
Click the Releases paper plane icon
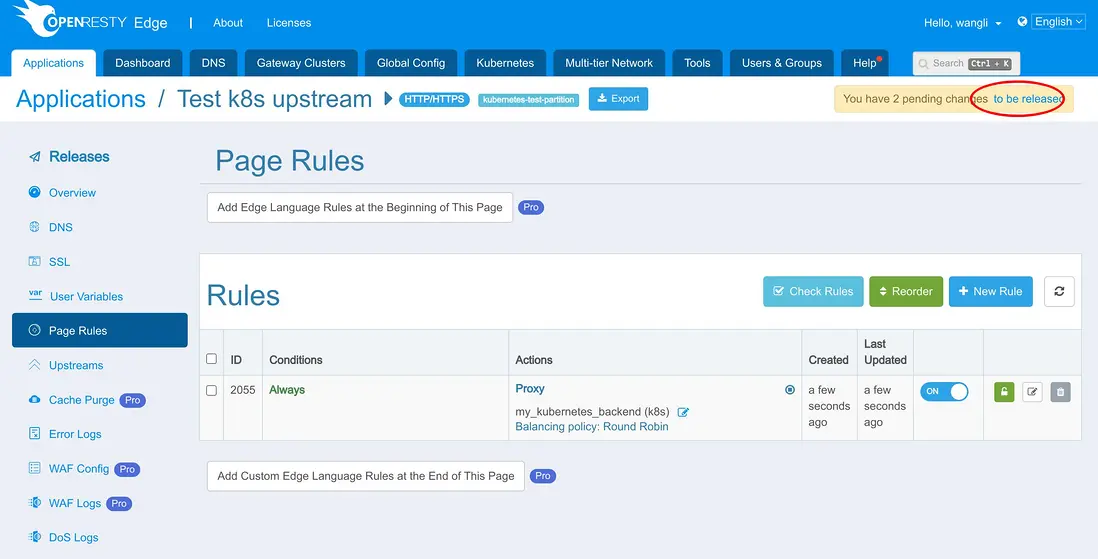(x=34, y=157)
